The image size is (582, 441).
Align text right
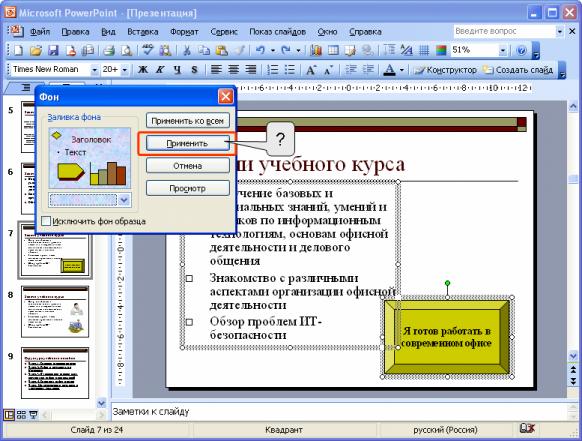(251, 69)
